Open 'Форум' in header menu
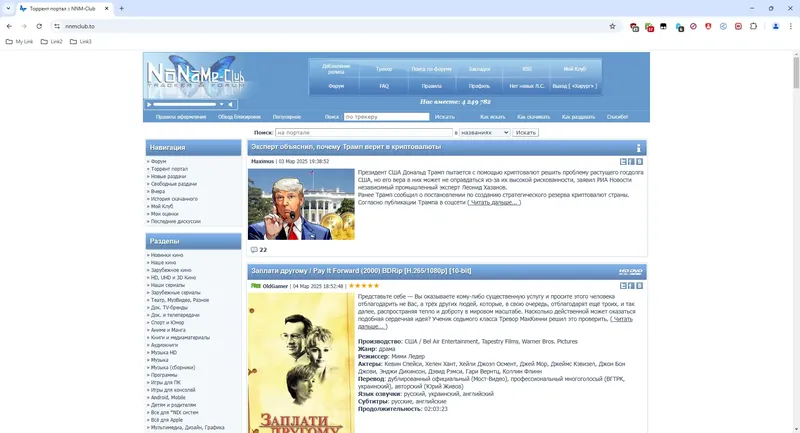Screen dimensions: 800x433 click(336, 86)
